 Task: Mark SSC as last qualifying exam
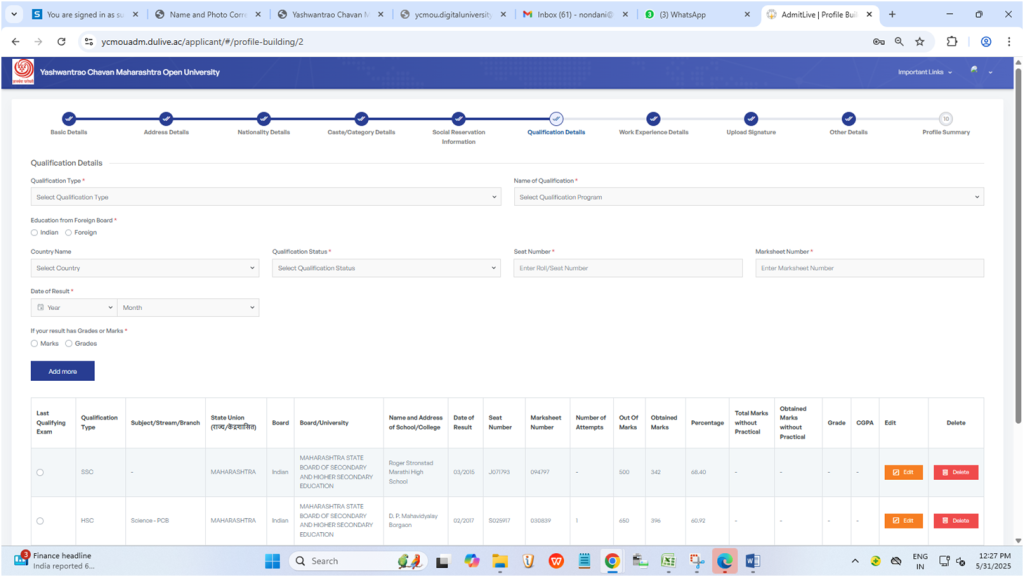(x=40, y=472)
